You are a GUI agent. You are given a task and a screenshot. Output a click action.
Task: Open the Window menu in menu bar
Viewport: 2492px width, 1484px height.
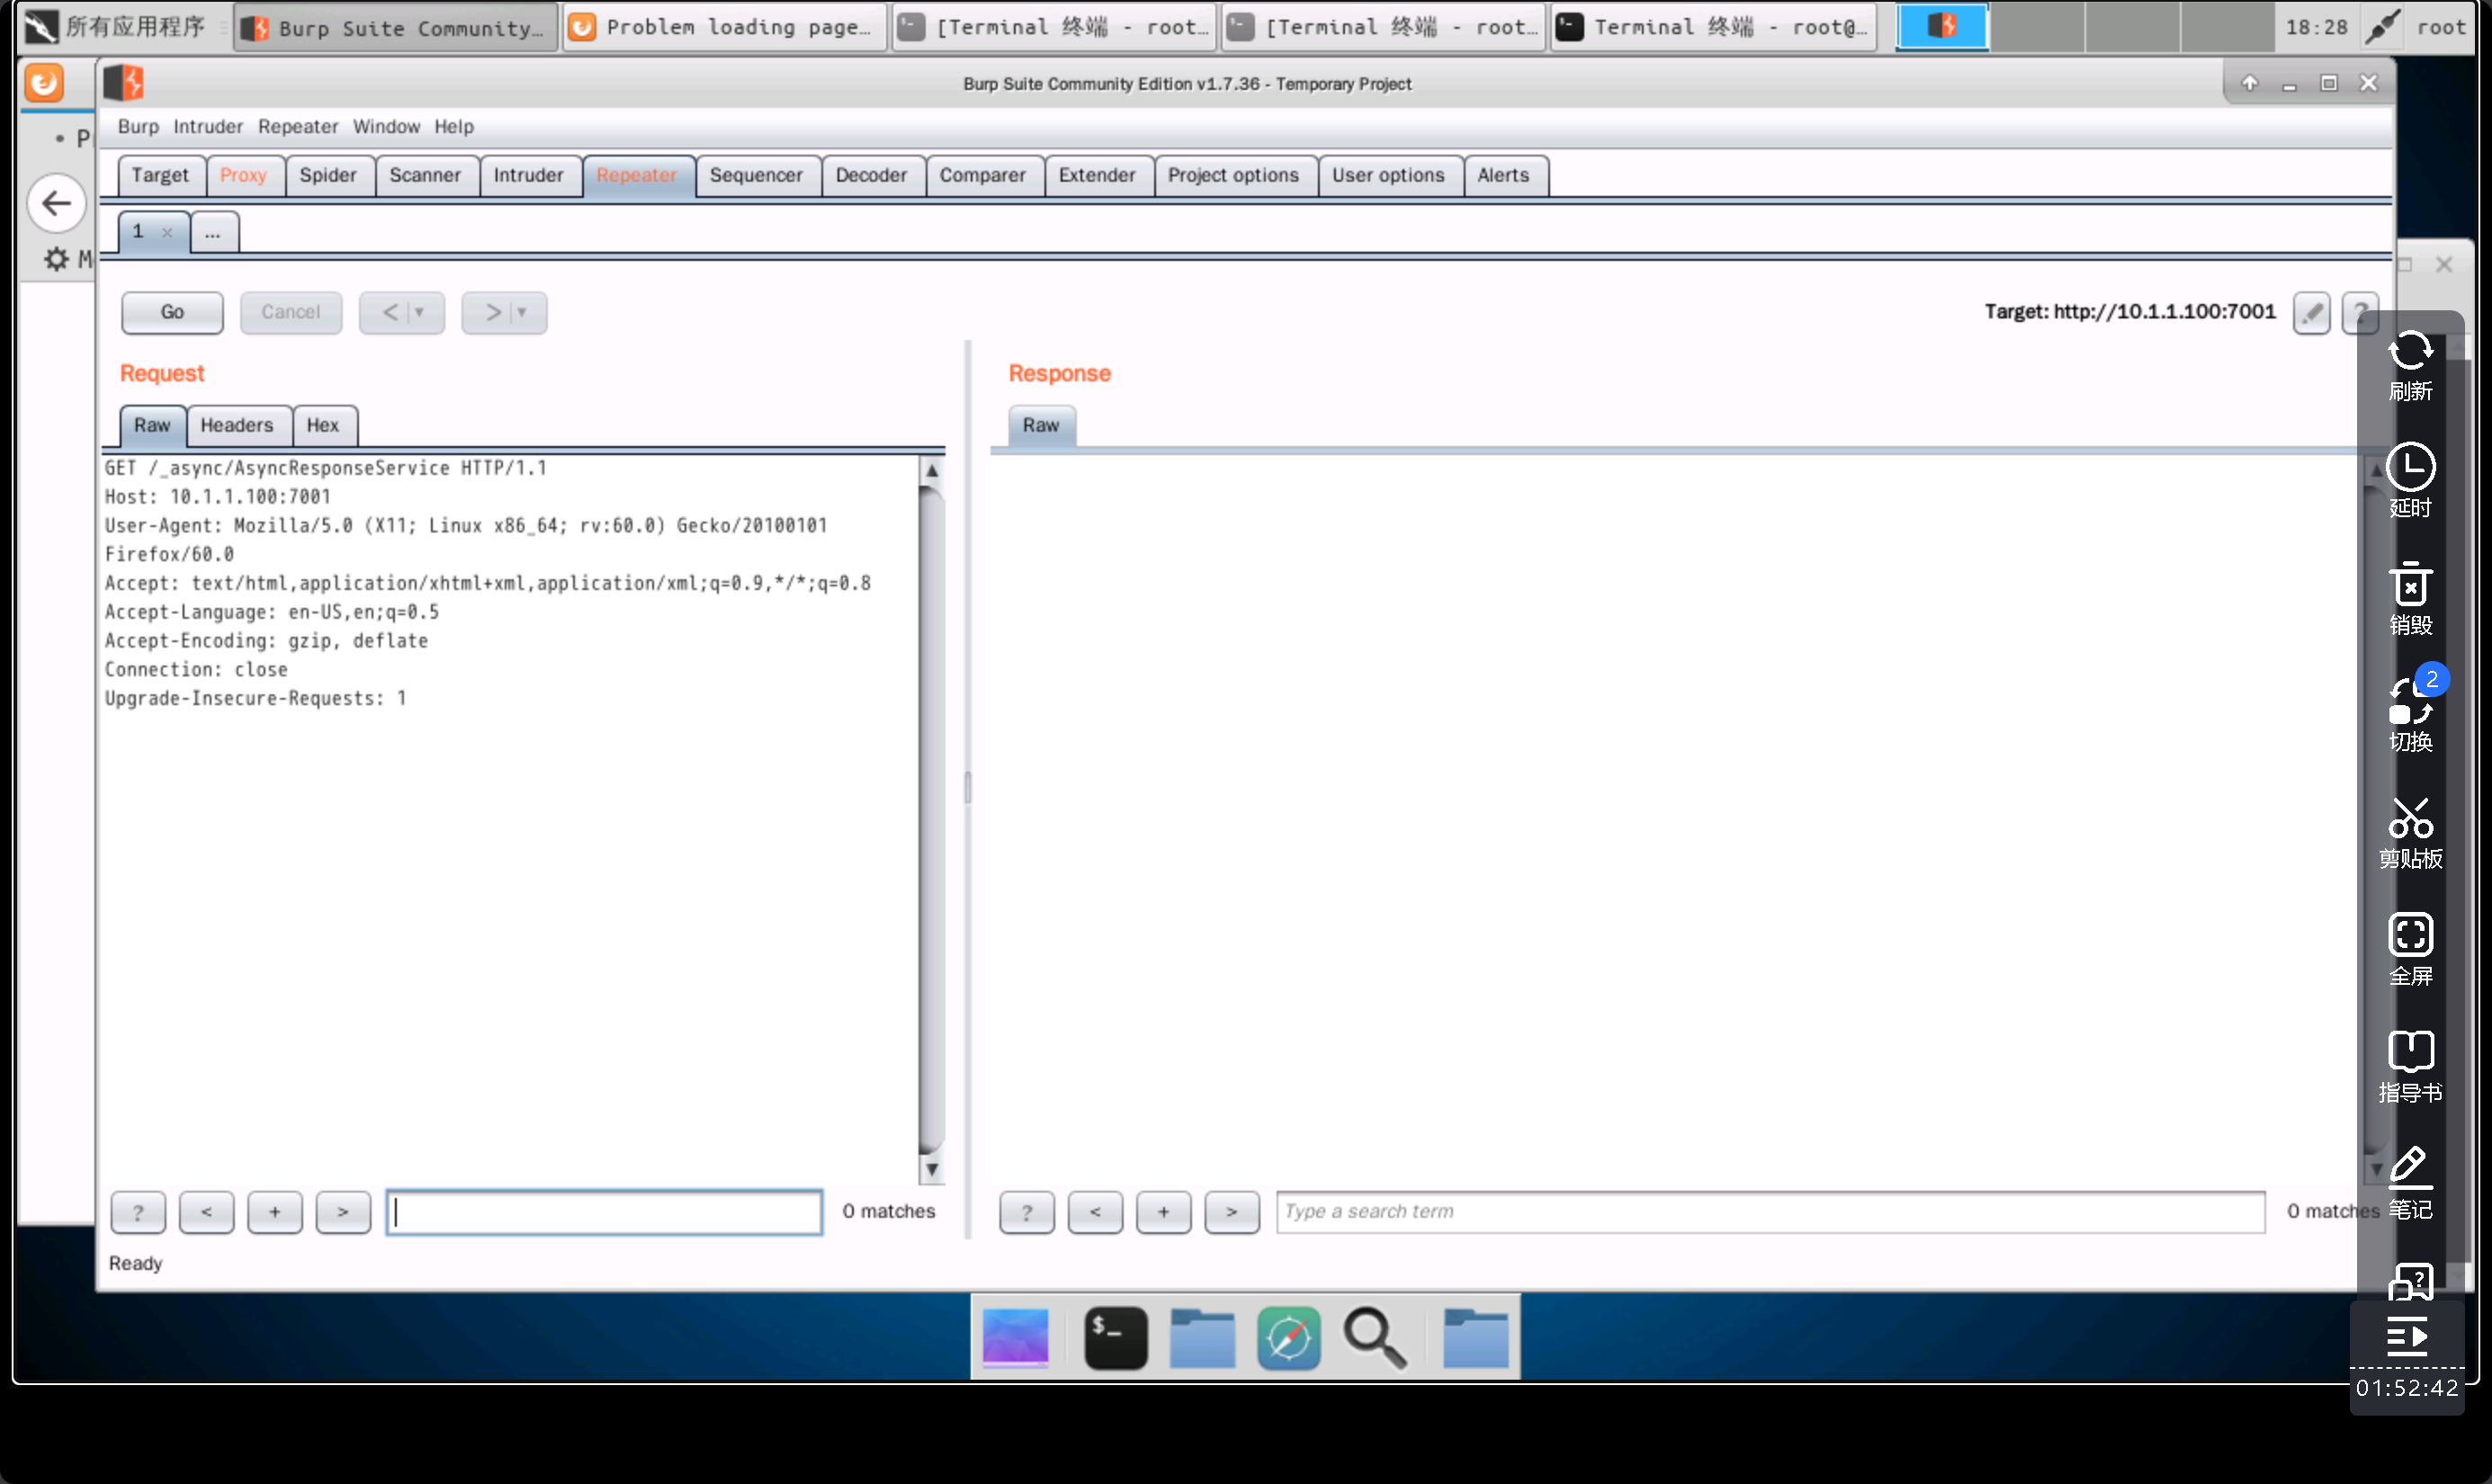385,125
